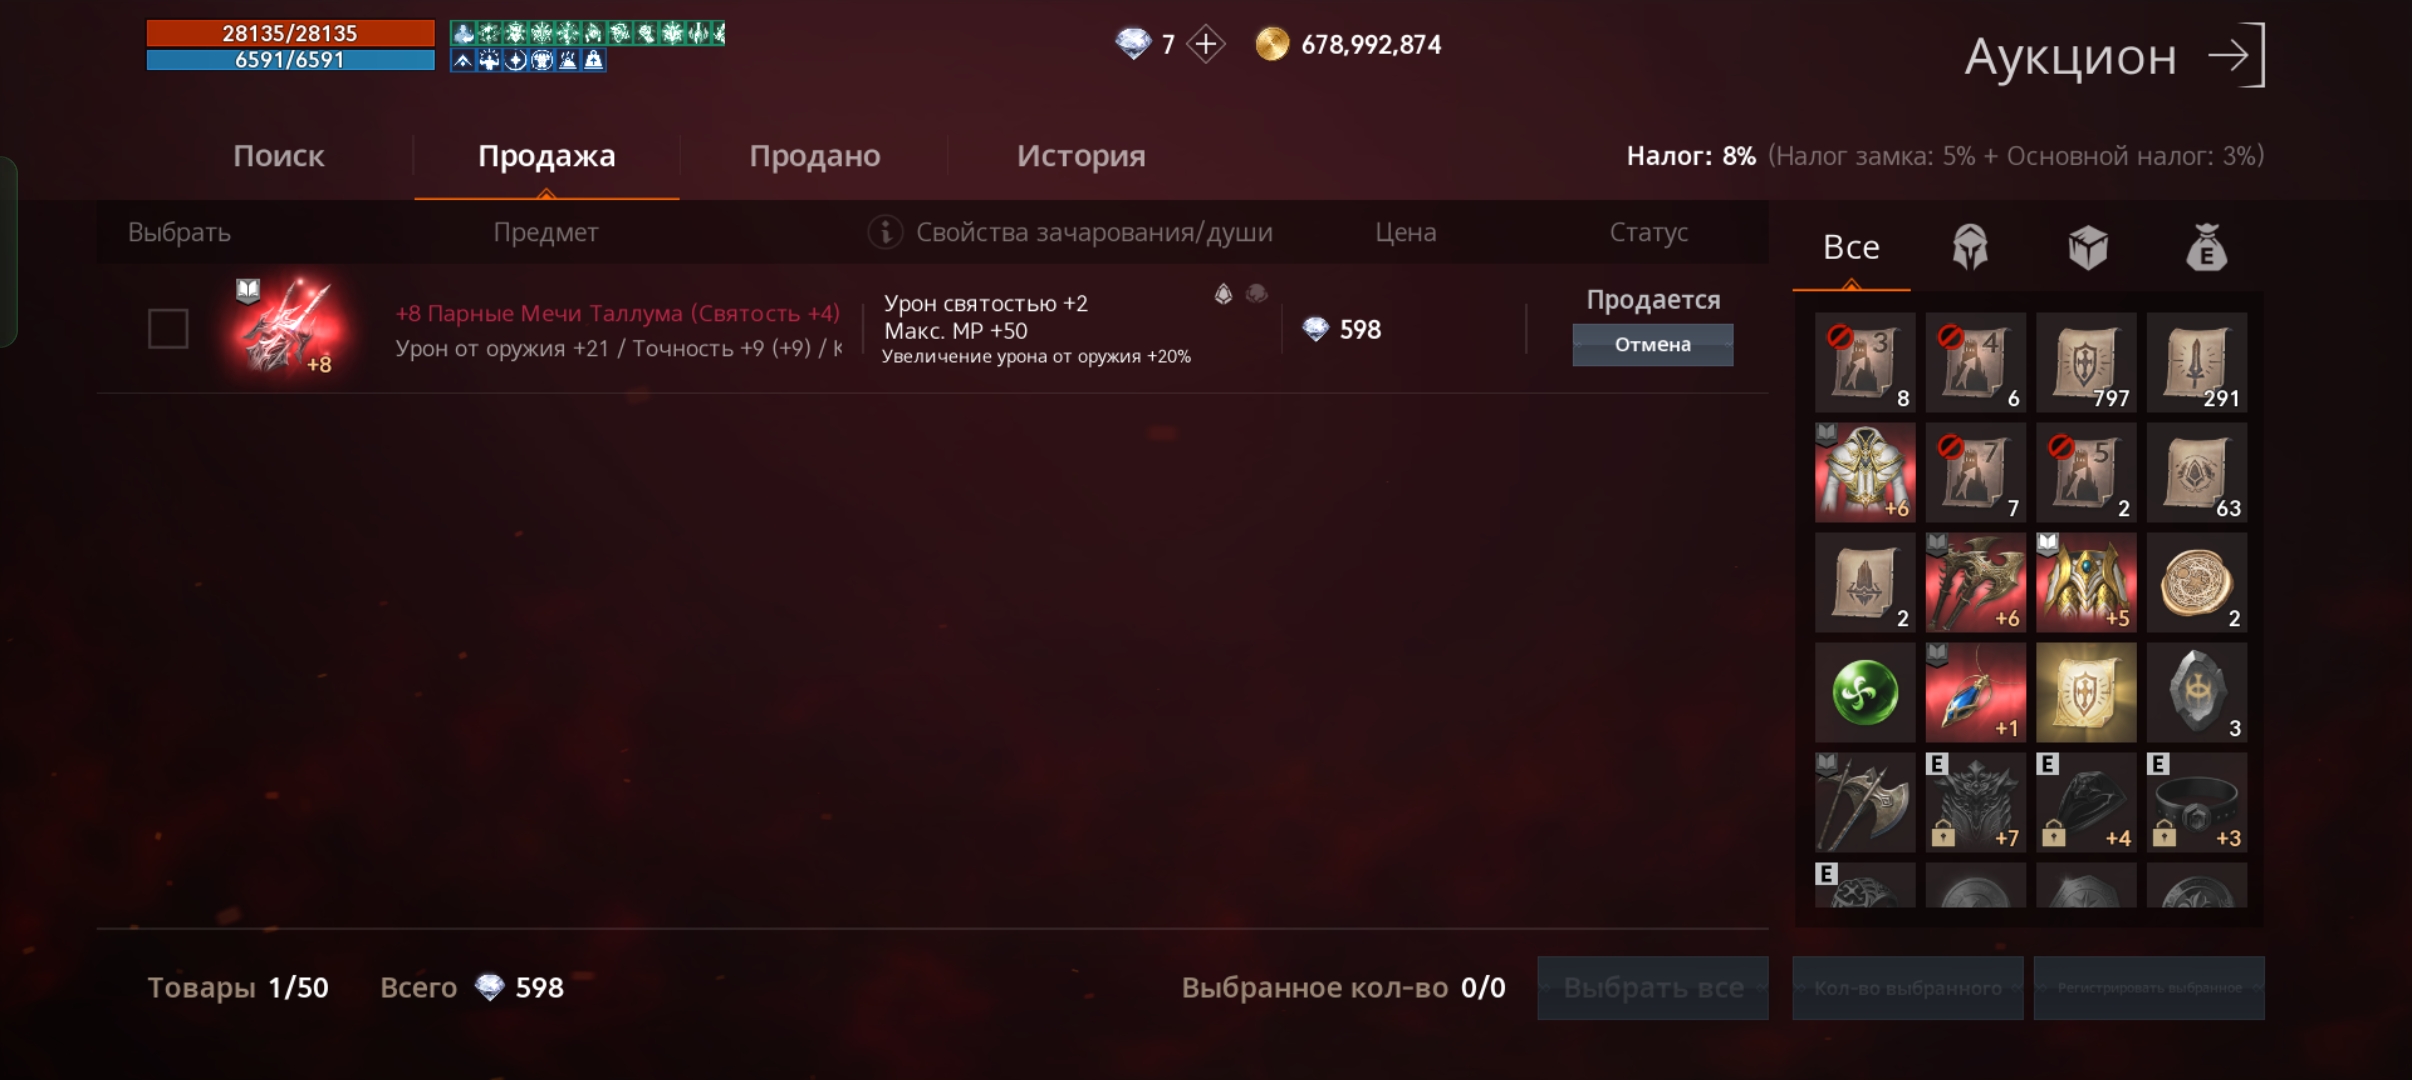Select the green swirl orb item

click(1865, 692)
